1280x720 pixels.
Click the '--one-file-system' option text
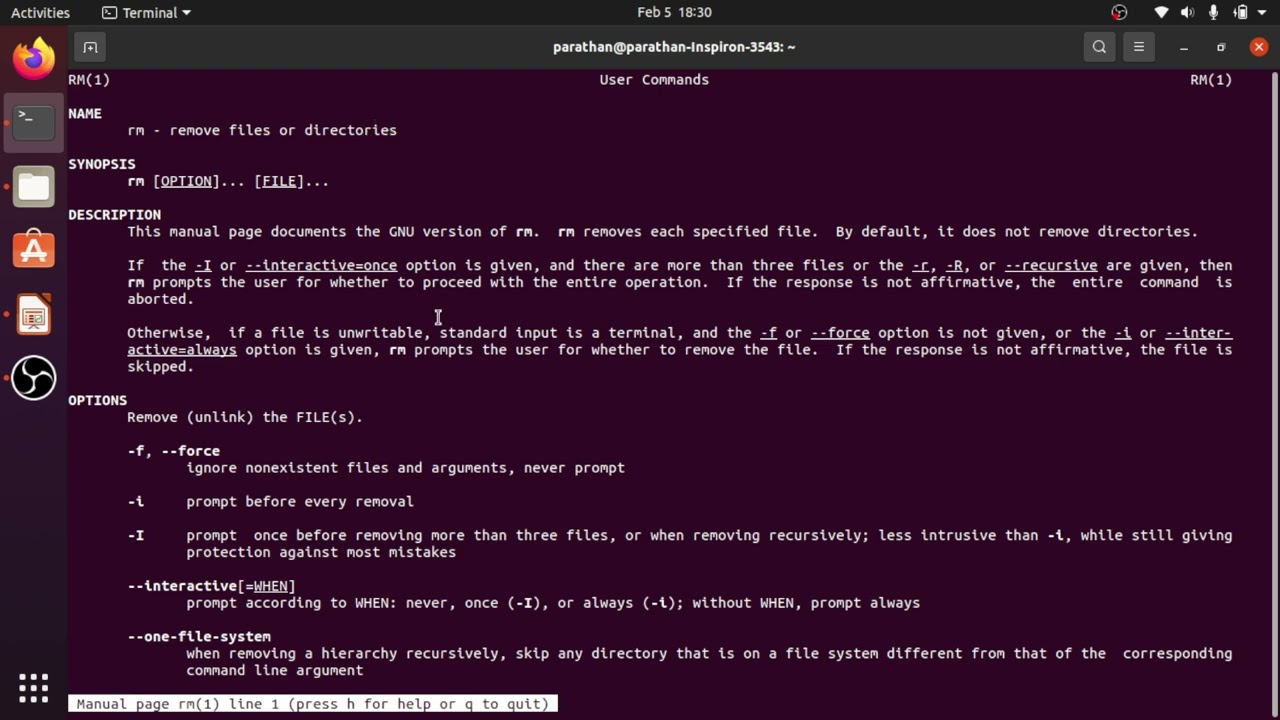(199, 637)
